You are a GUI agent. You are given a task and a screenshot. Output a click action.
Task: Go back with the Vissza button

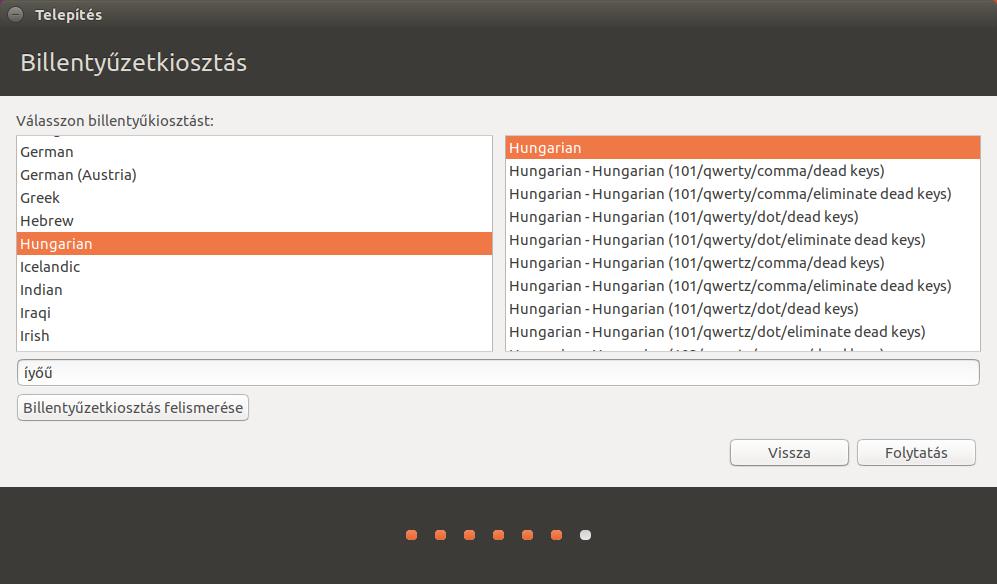tap(789, 453)
